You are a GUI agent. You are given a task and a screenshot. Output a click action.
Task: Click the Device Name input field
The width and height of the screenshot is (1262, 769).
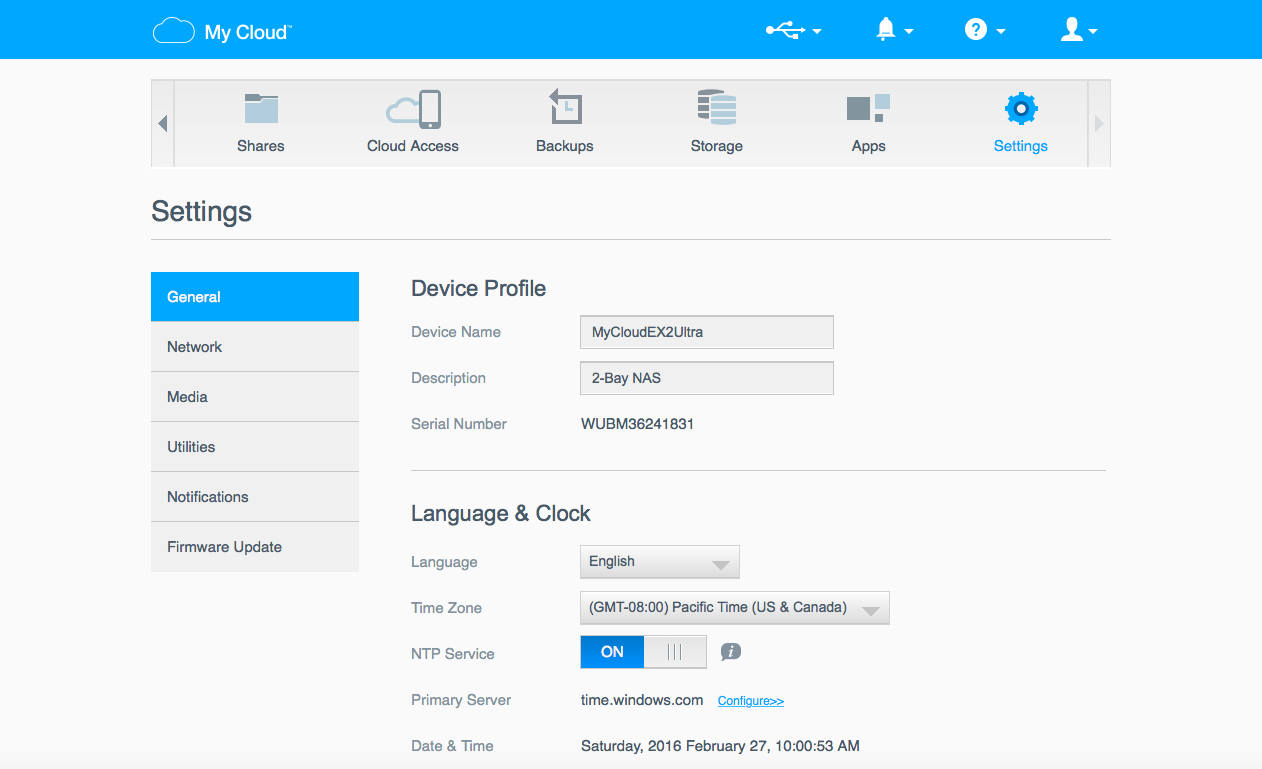coord(707,332)
